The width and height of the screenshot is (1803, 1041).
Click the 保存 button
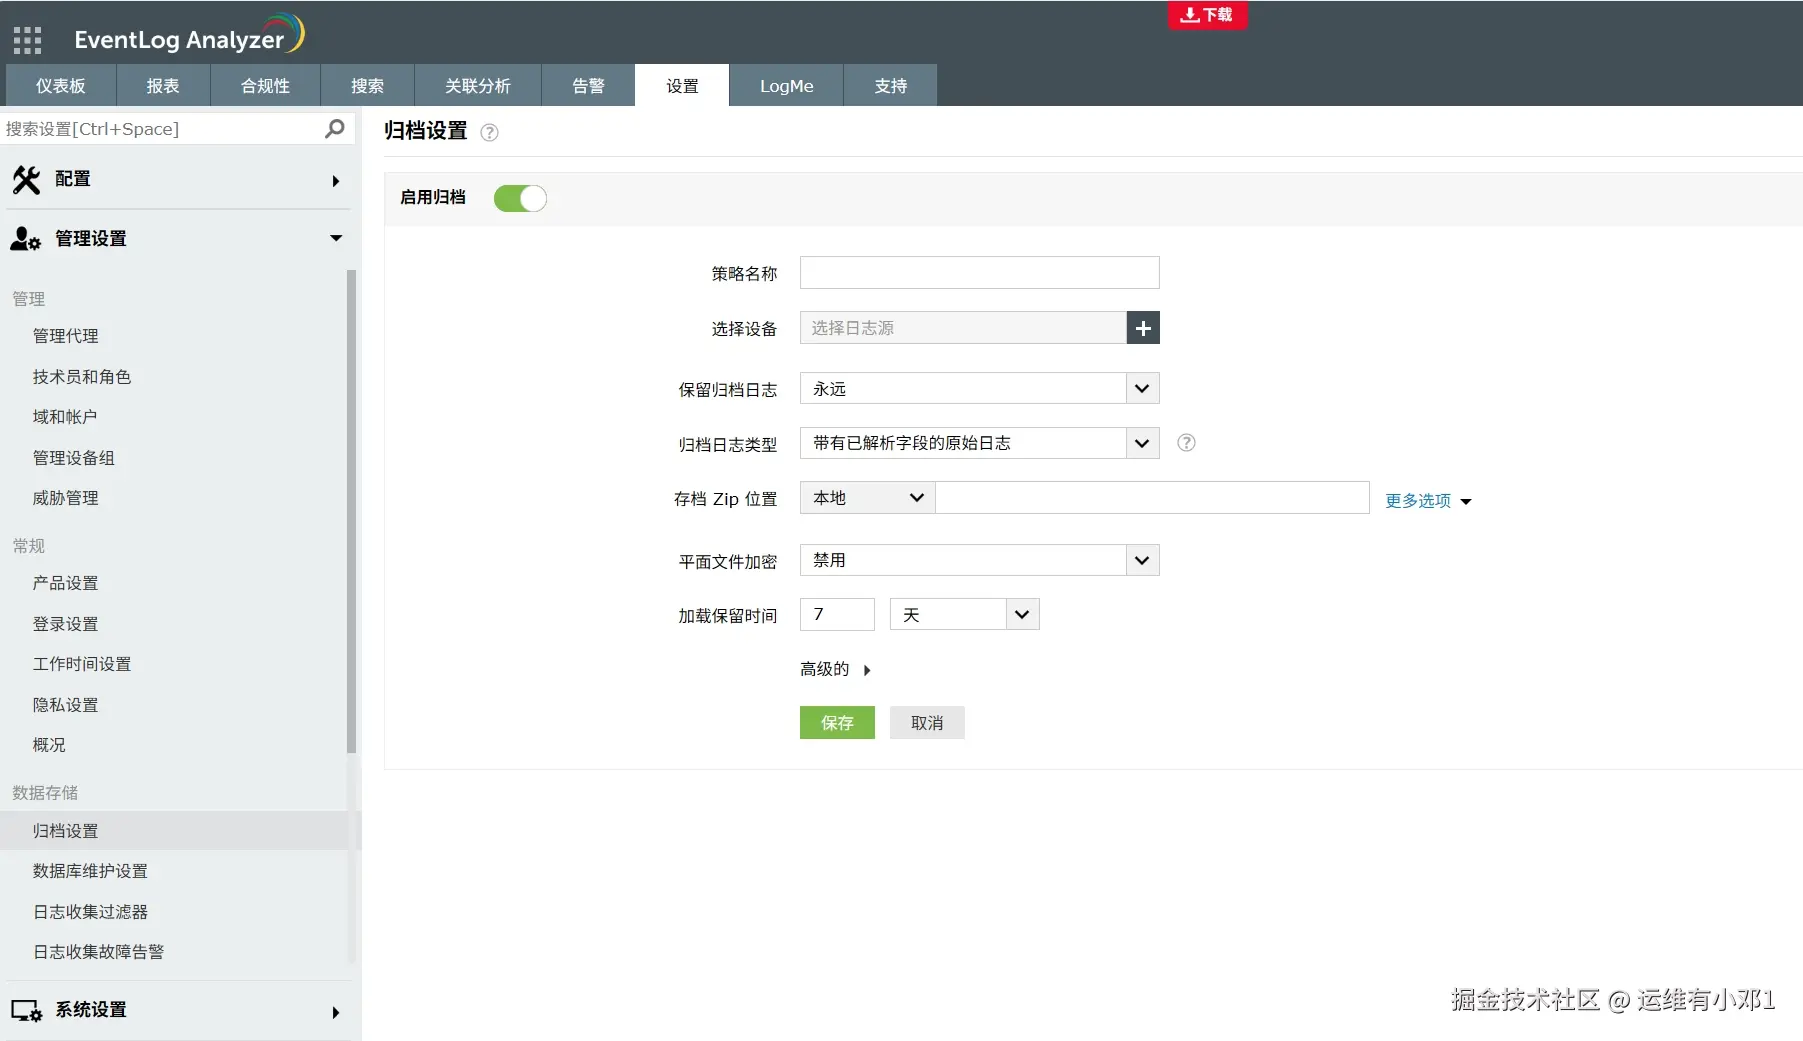(x=837, y=723)
